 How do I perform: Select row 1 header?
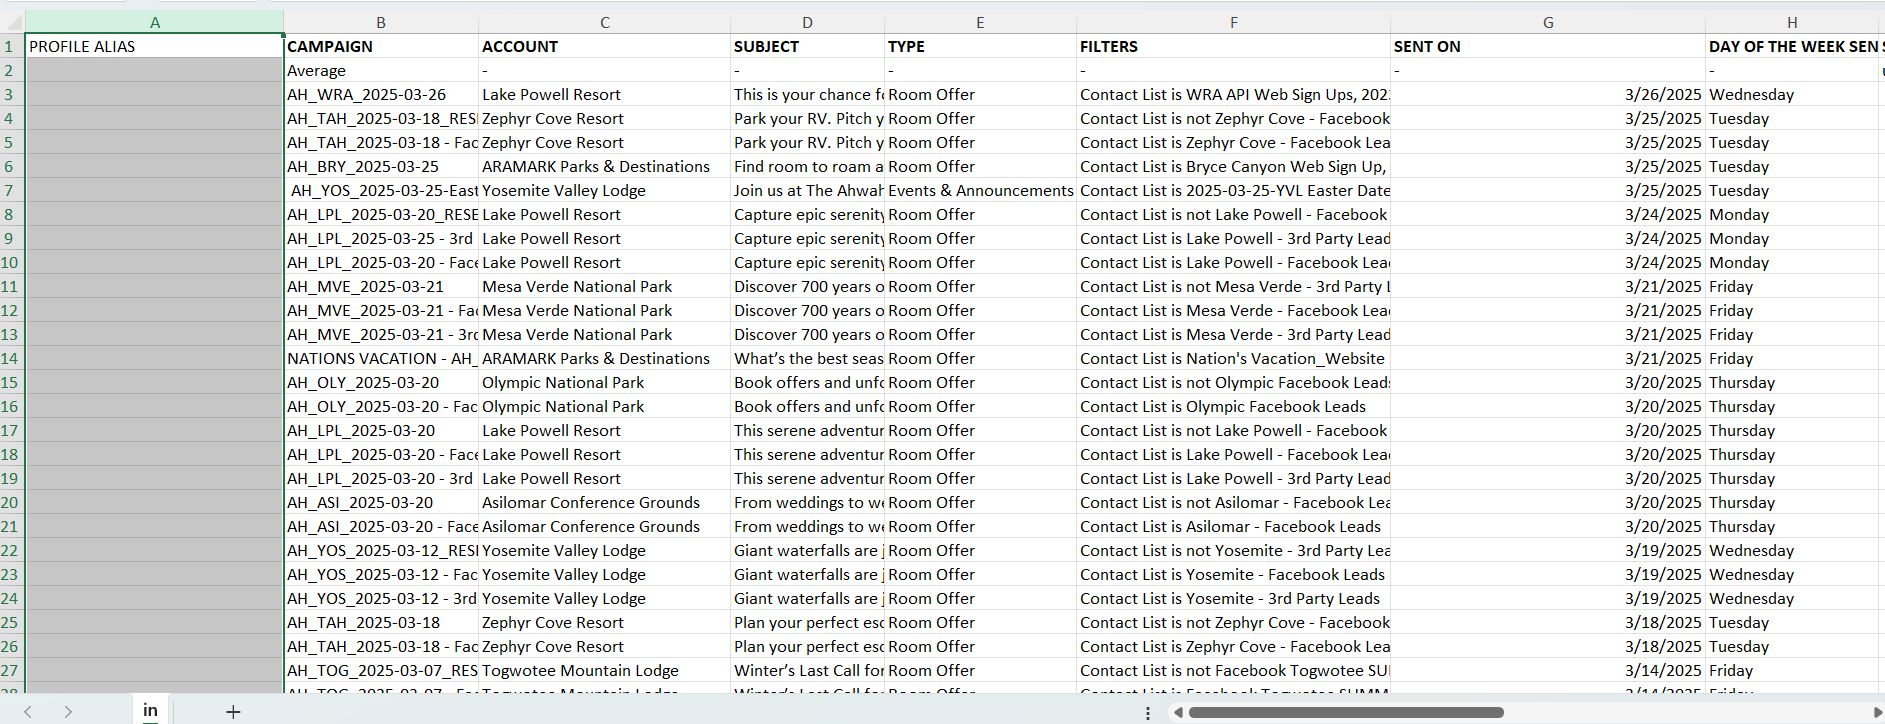click(12, 46)
